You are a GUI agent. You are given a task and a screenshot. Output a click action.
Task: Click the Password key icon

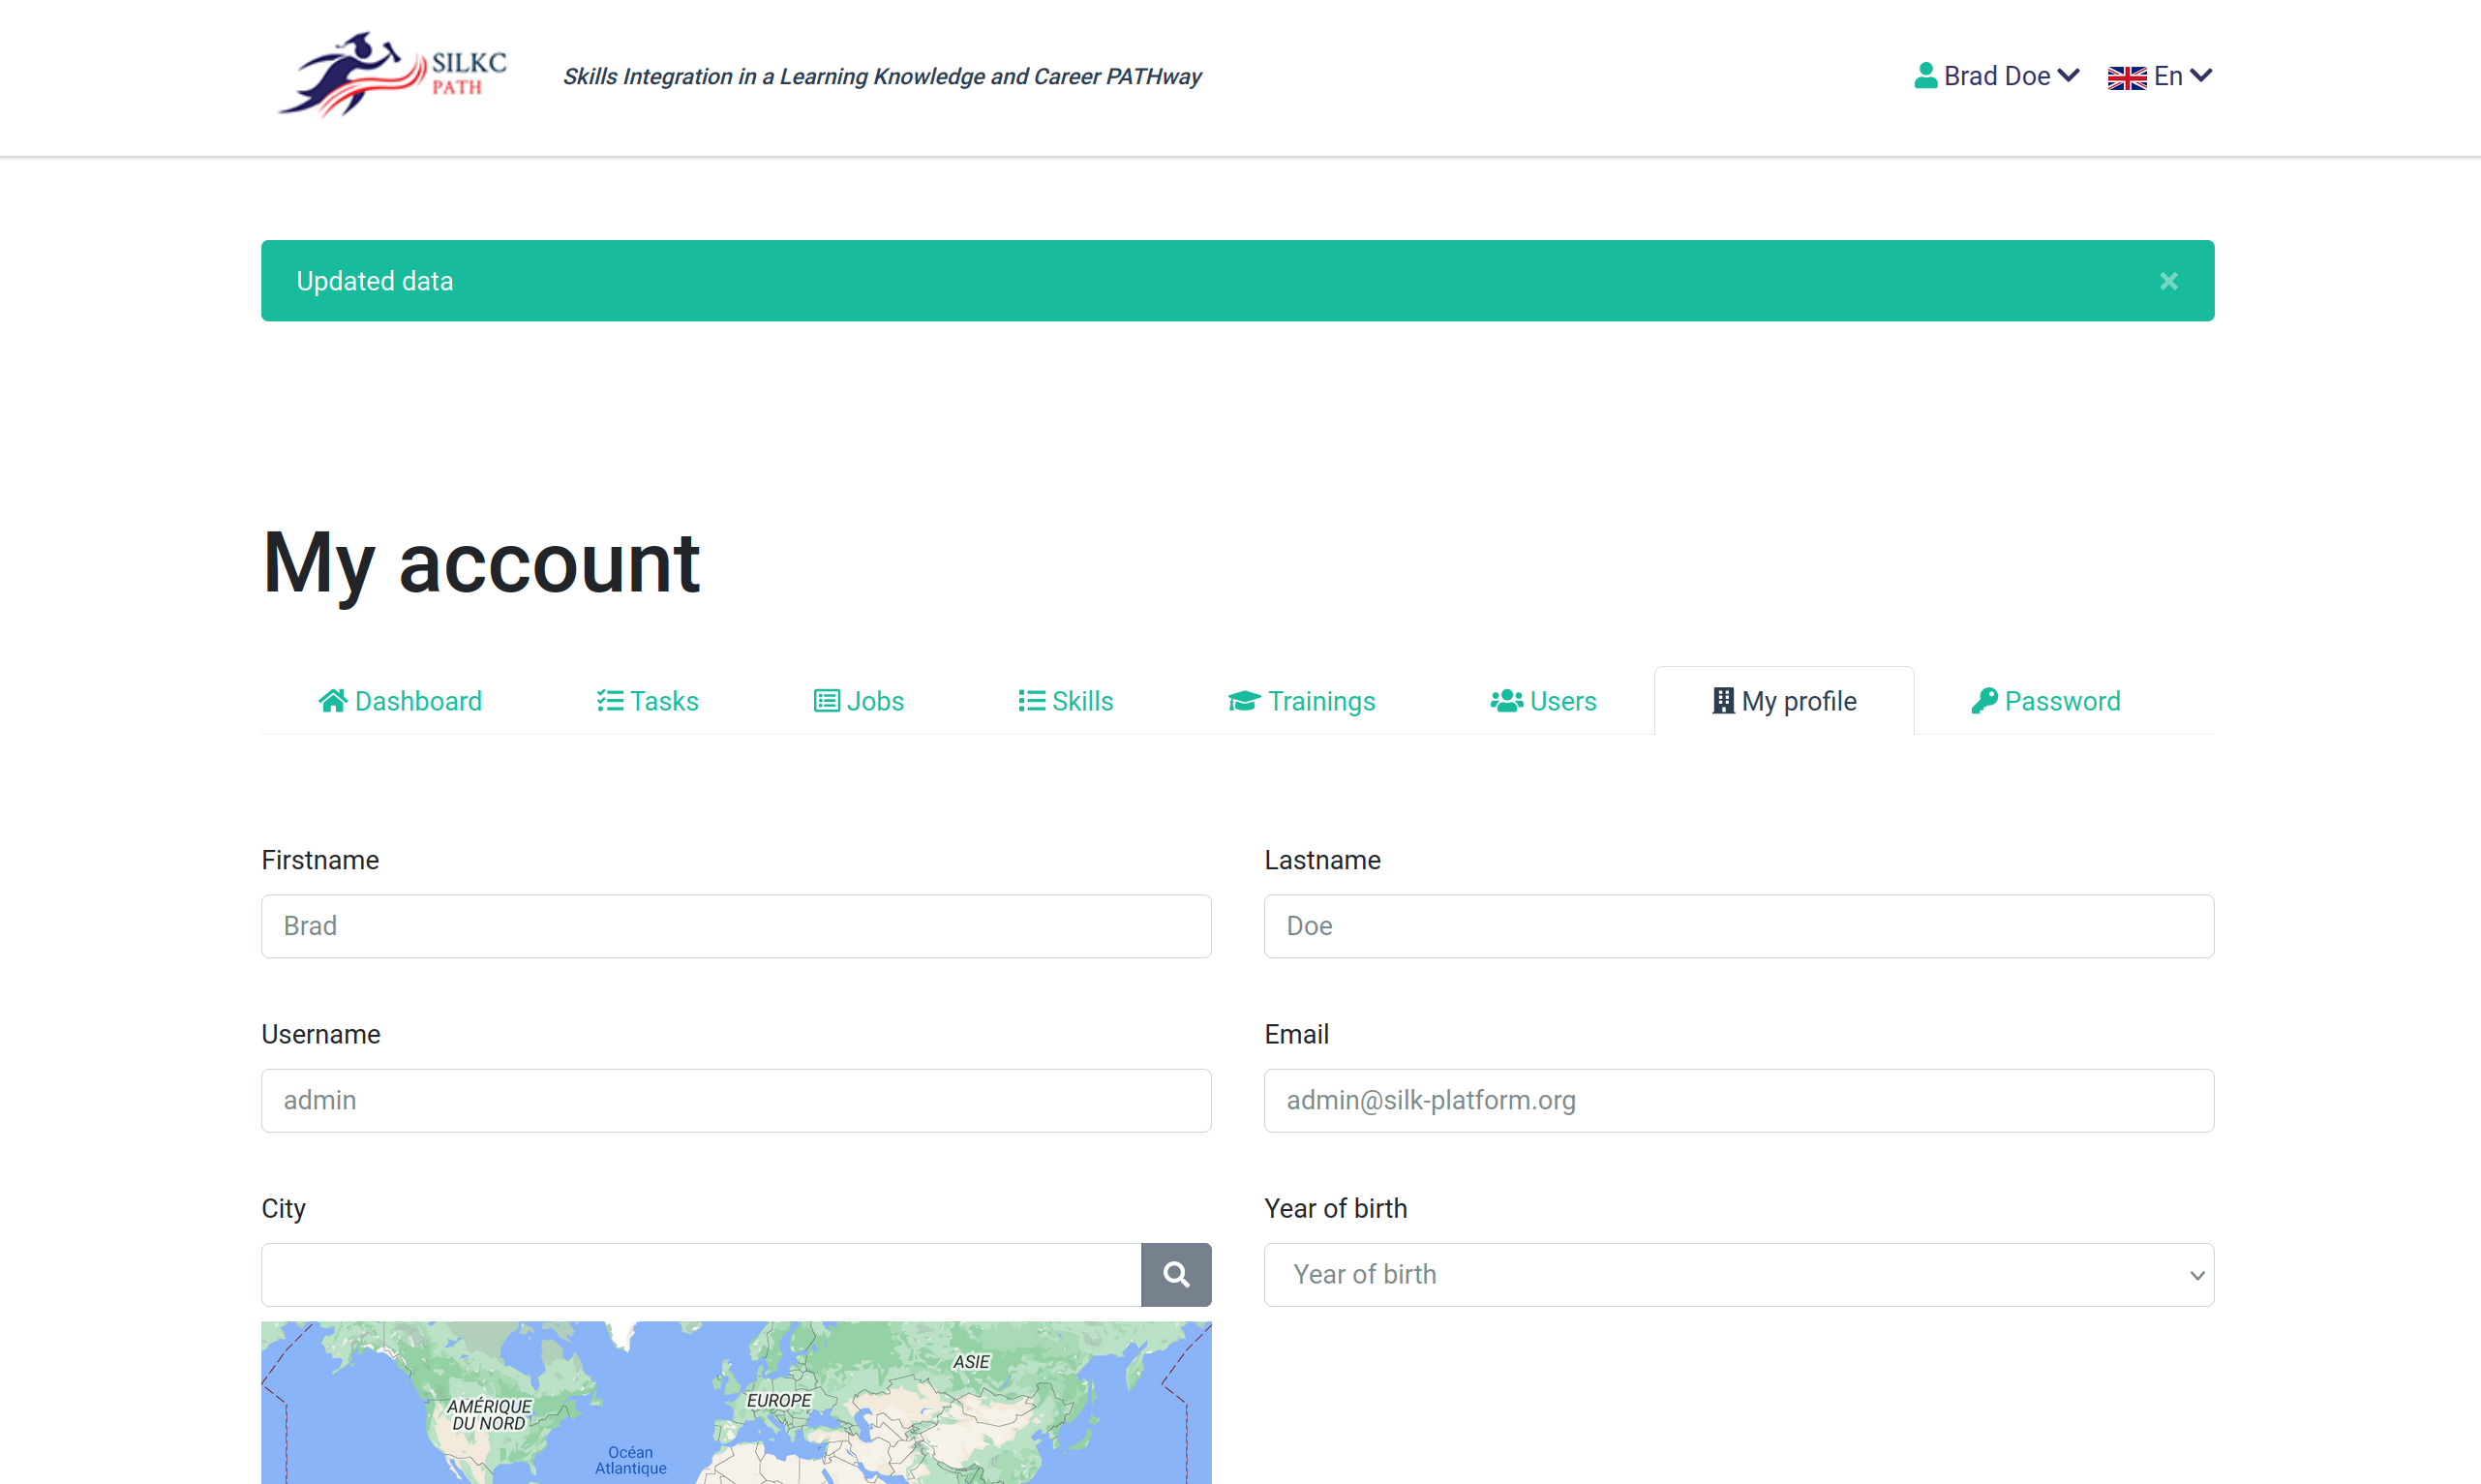tap(1985, 700)
